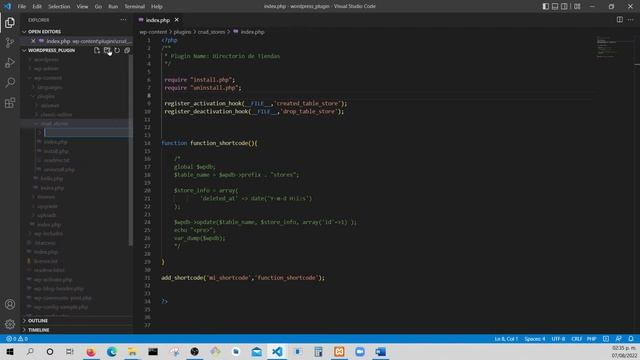Screen dimensions: 640x360
Task: Open File Explorer from the taskbar
Action: point(132,351)
